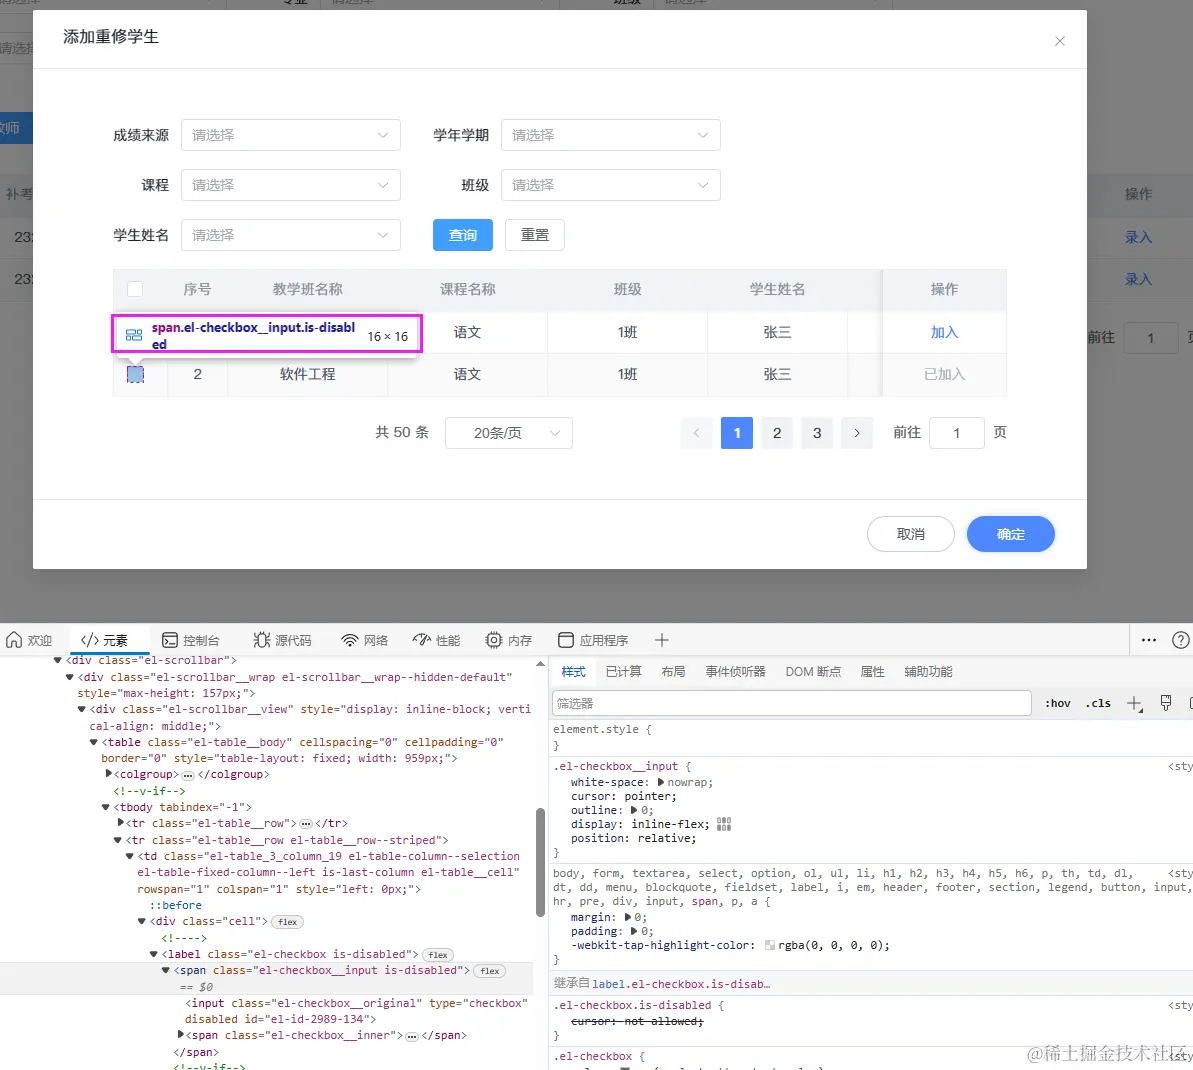Expand the white-space nowrap value triangle
This screenshot has width=1193, height=1070.
tap(660, 782)
